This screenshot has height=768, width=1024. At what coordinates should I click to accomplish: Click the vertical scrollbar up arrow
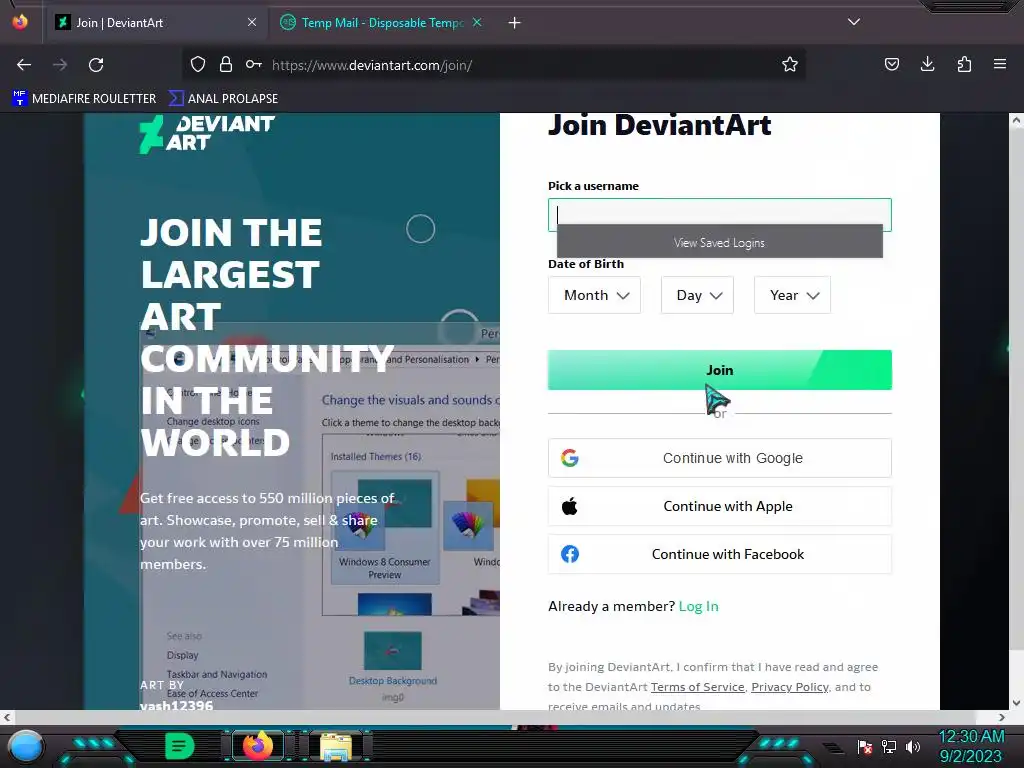(x=1016, y=120)
